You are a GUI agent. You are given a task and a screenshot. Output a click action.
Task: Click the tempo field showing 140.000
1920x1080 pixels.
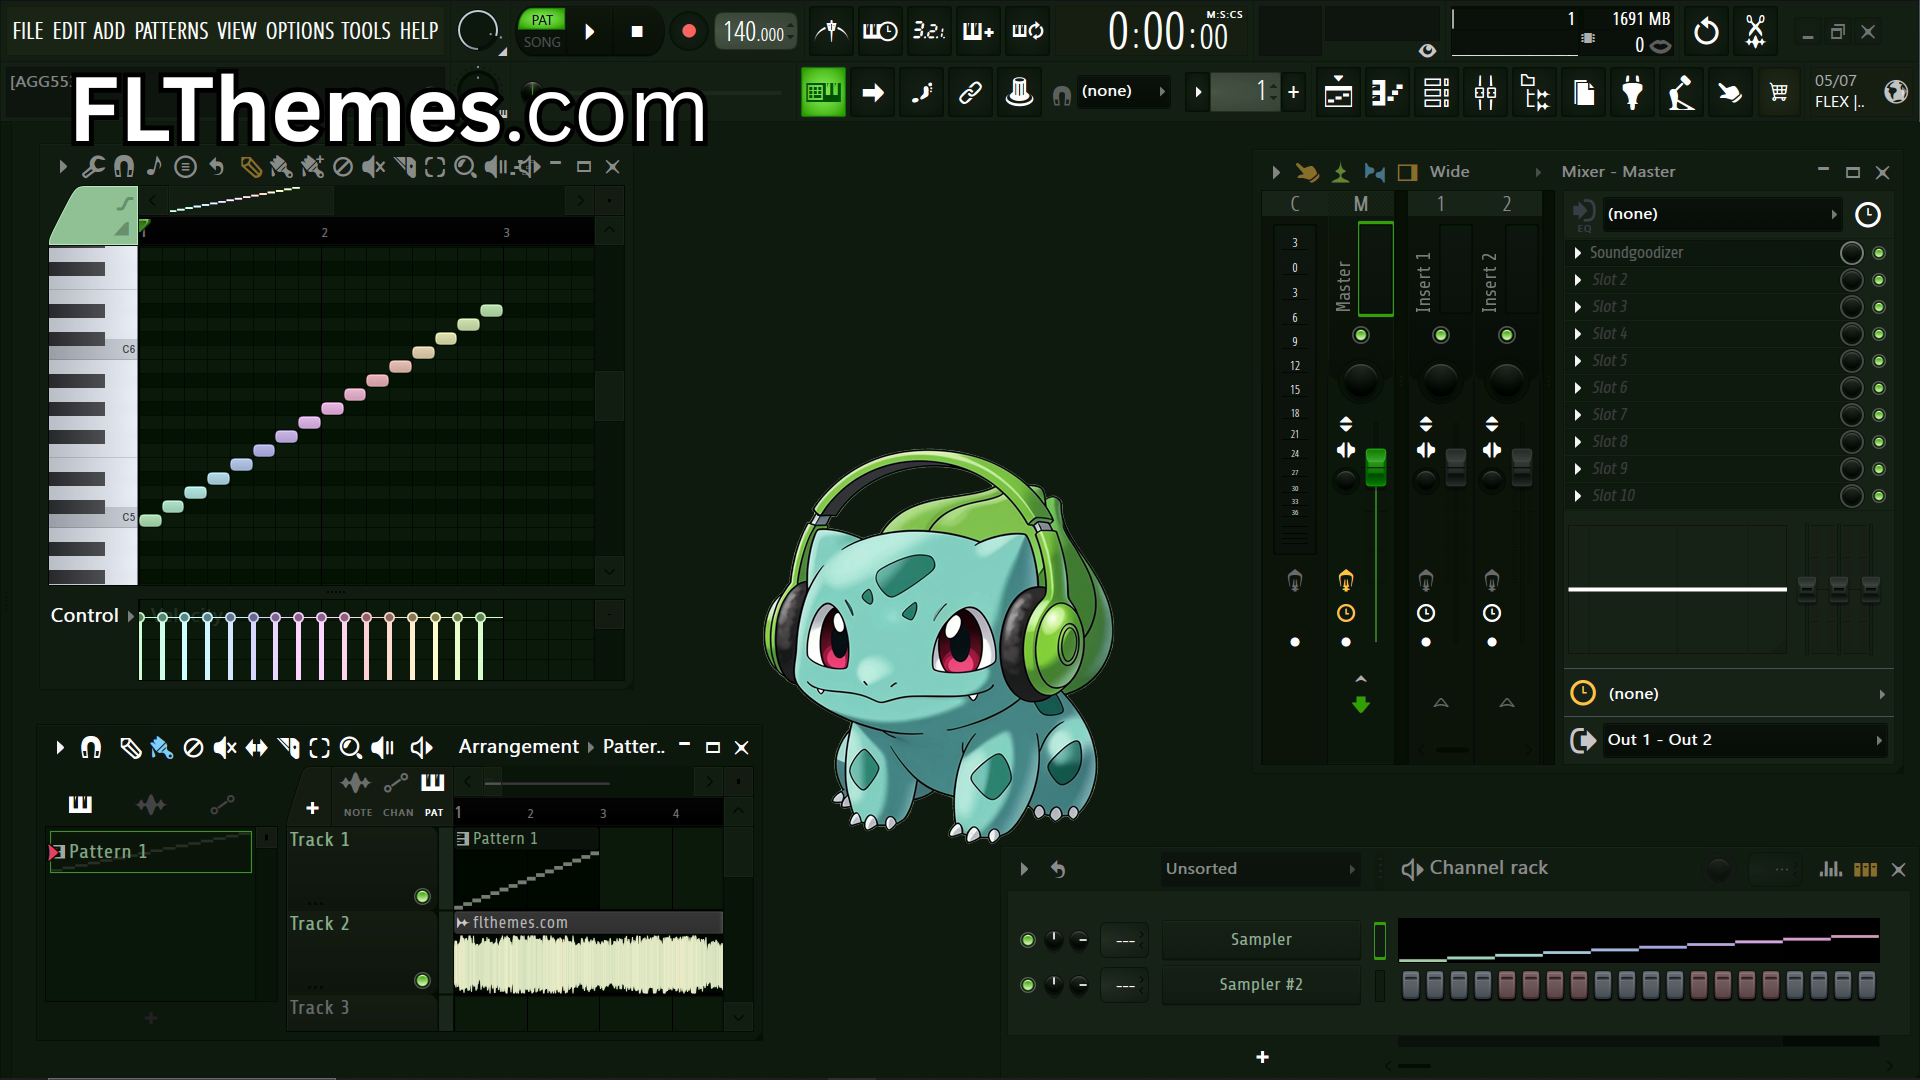(x=756, y=32)
